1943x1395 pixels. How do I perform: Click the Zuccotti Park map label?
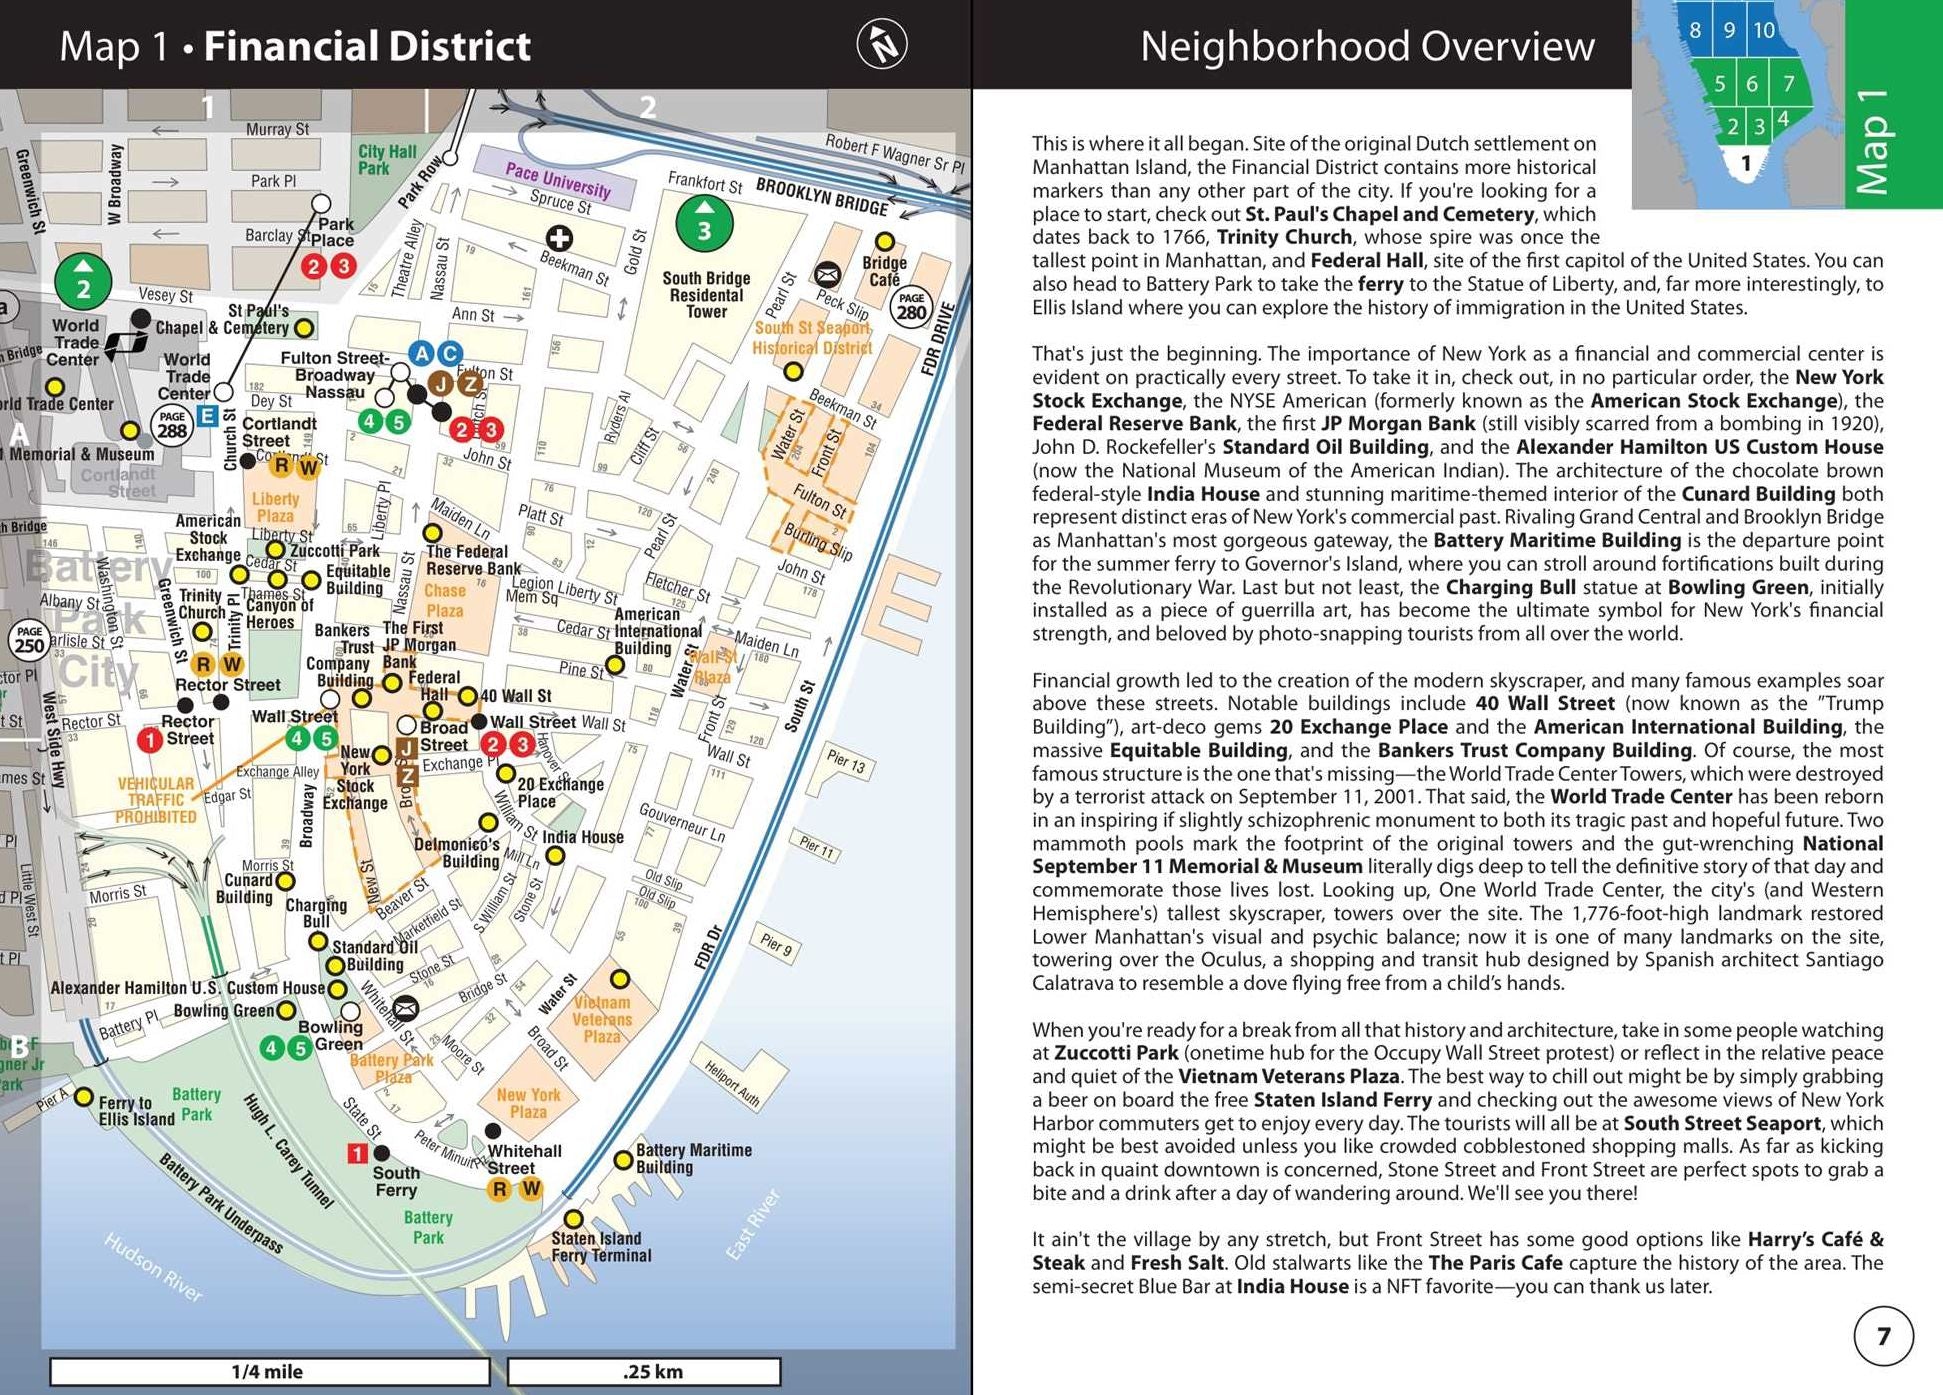tap(335, 550)
